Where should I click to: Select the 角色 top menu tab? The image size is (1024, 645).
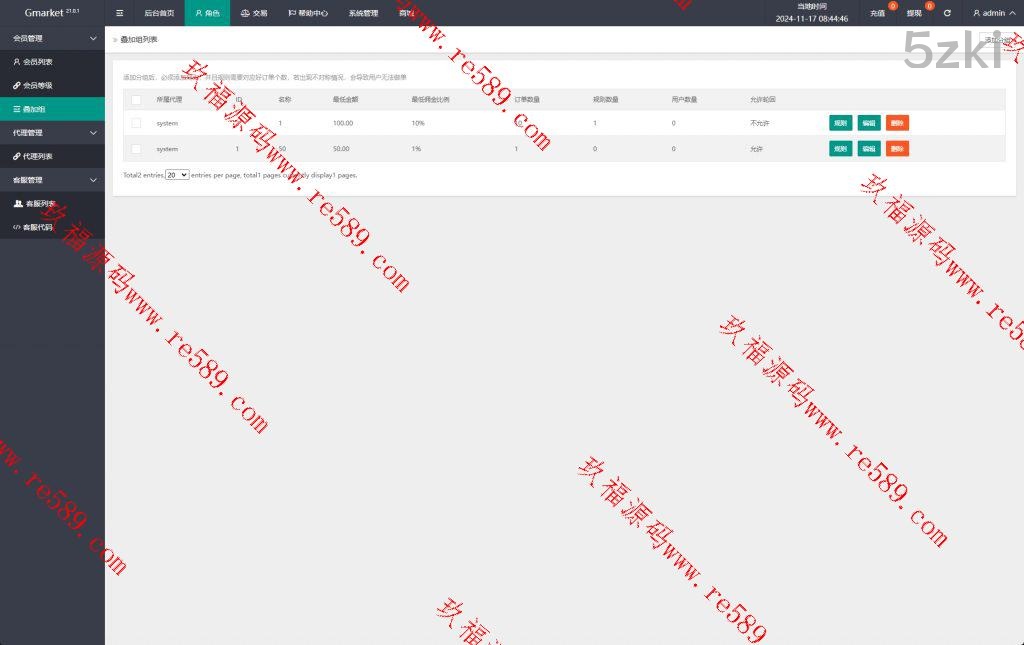click(x=208, y=13)
